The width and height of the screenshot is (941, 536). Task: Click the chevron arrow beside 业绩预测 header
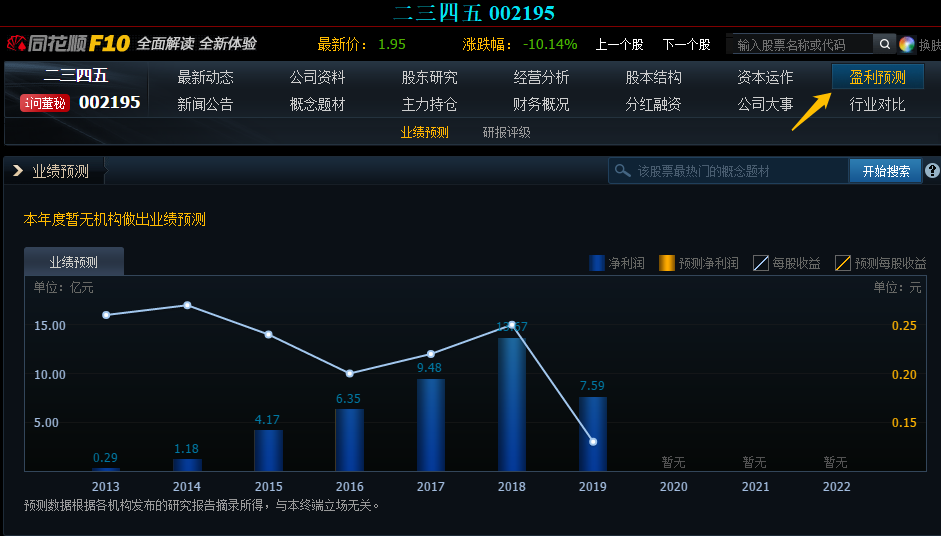18,171
